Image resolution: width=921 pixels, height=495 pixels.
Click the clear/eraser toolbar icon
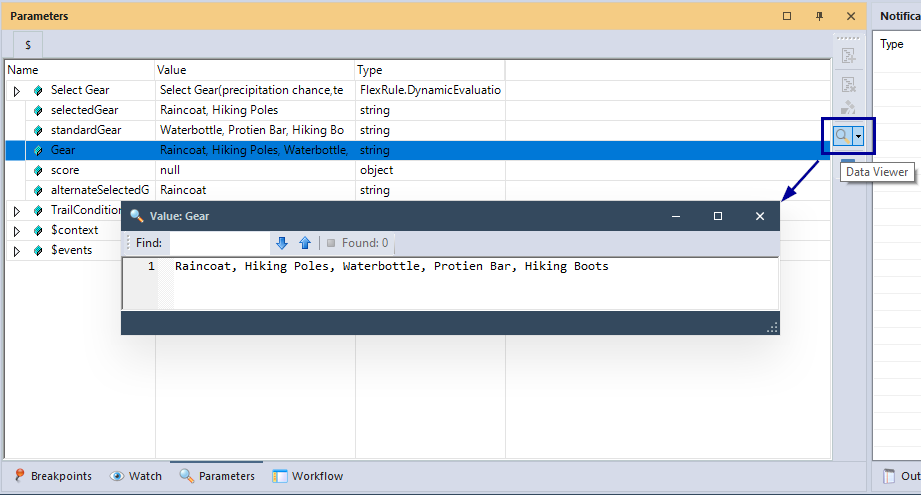tap(848, 107)
